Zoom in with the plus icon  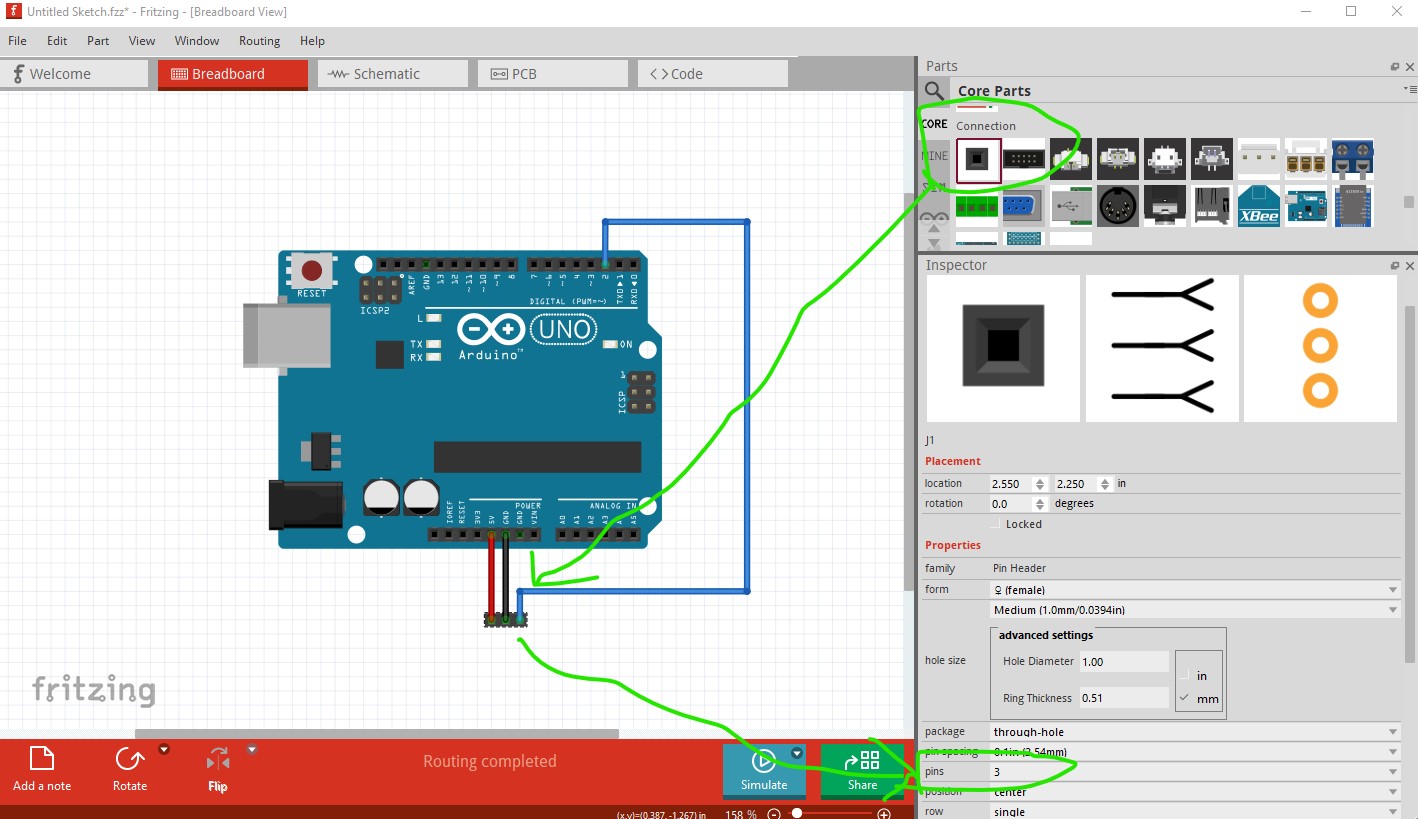[x=884, y=814]
